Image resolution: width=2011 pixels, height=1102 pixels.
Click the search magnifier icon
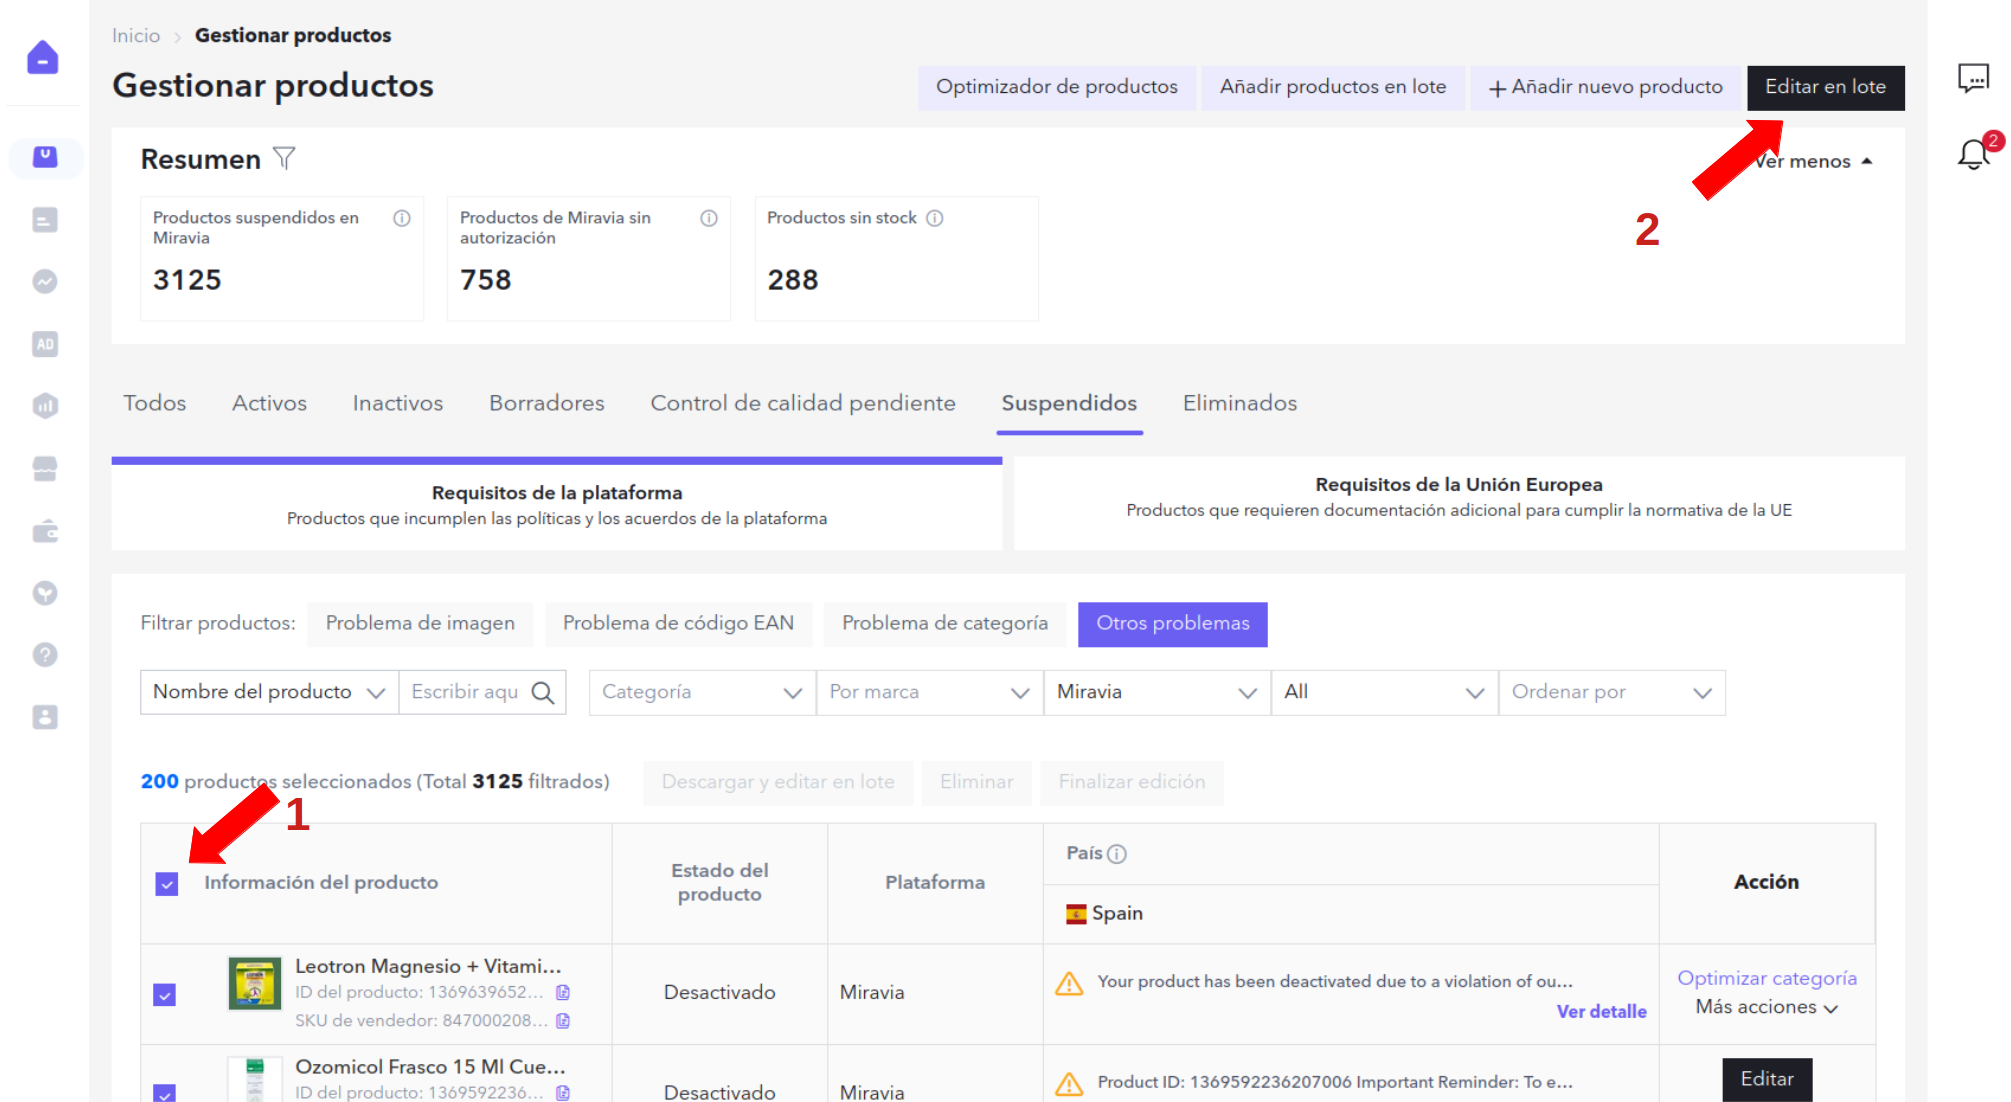(x=543, y=692)
